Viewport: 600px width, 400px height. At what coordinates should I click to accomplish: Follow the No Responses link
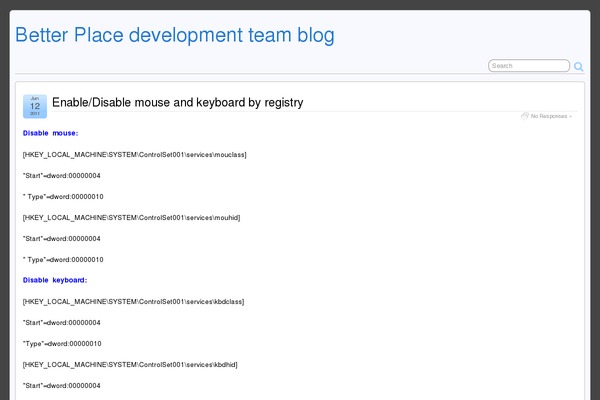pyautogui.click(x=549, y=116)
